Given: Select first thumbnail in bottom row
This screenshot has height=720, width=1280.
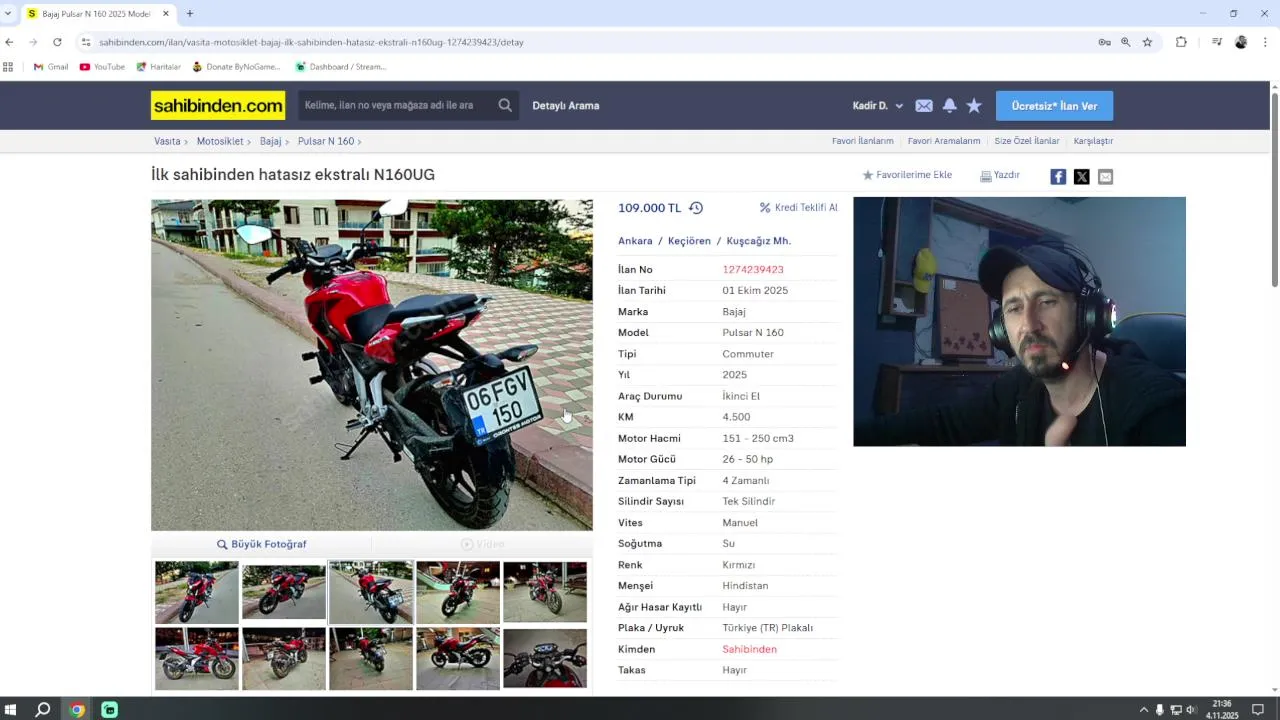Looking at the screenshot, I should coord(197,658).
